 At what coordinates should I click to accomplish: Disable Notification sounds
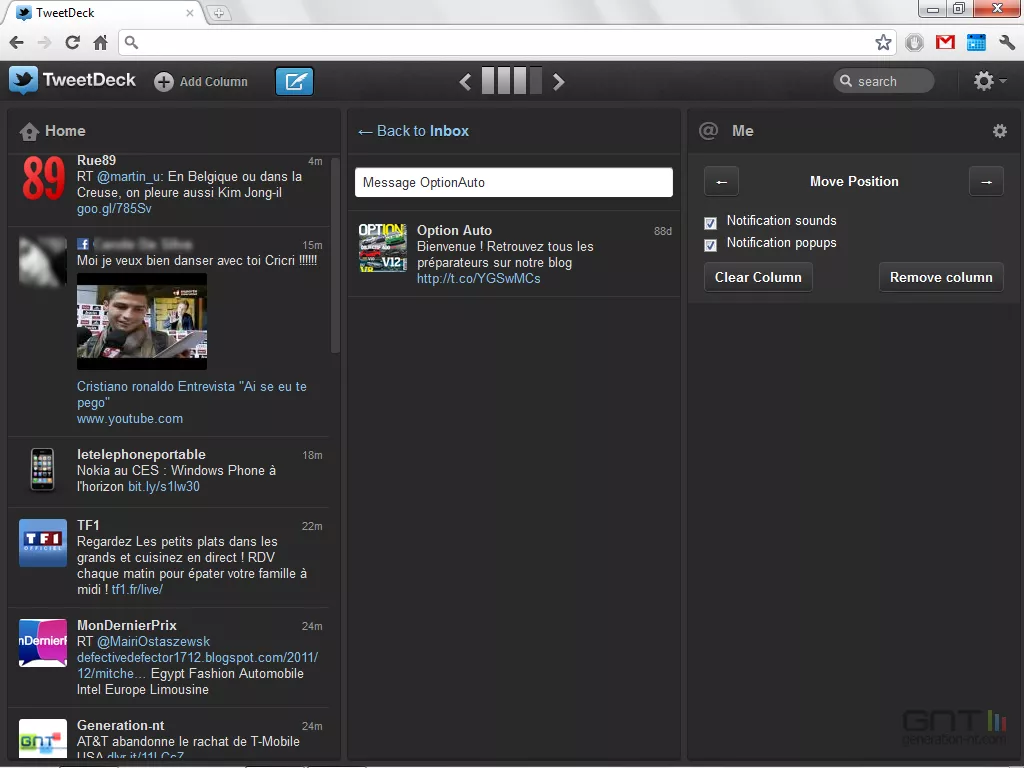click(709, 221)
